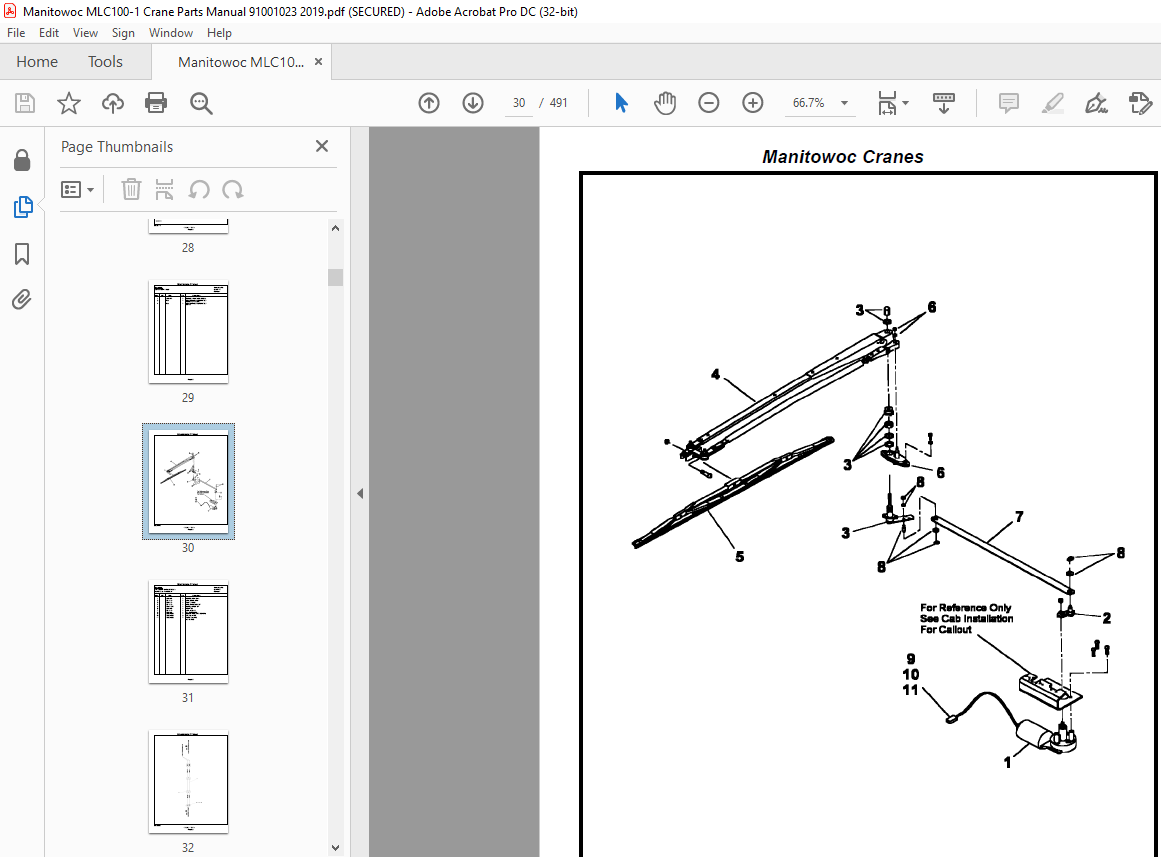Viewport: 1161px width, 857px height.
Task: Close the Manitowoc document tab
Action: click(x=318, y=61)
